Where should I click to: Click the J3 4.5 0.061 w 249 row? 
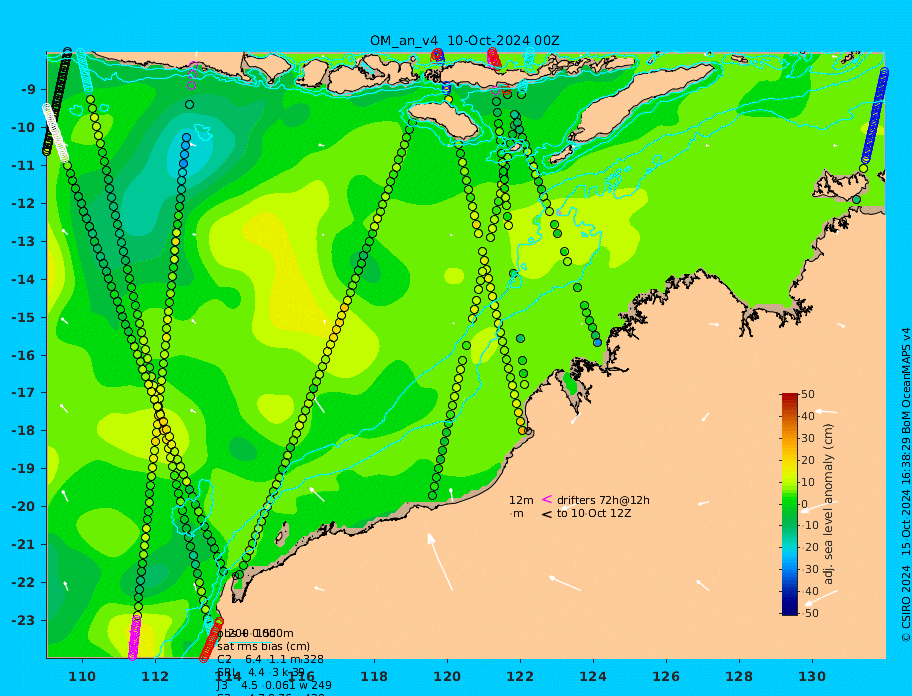275,686
